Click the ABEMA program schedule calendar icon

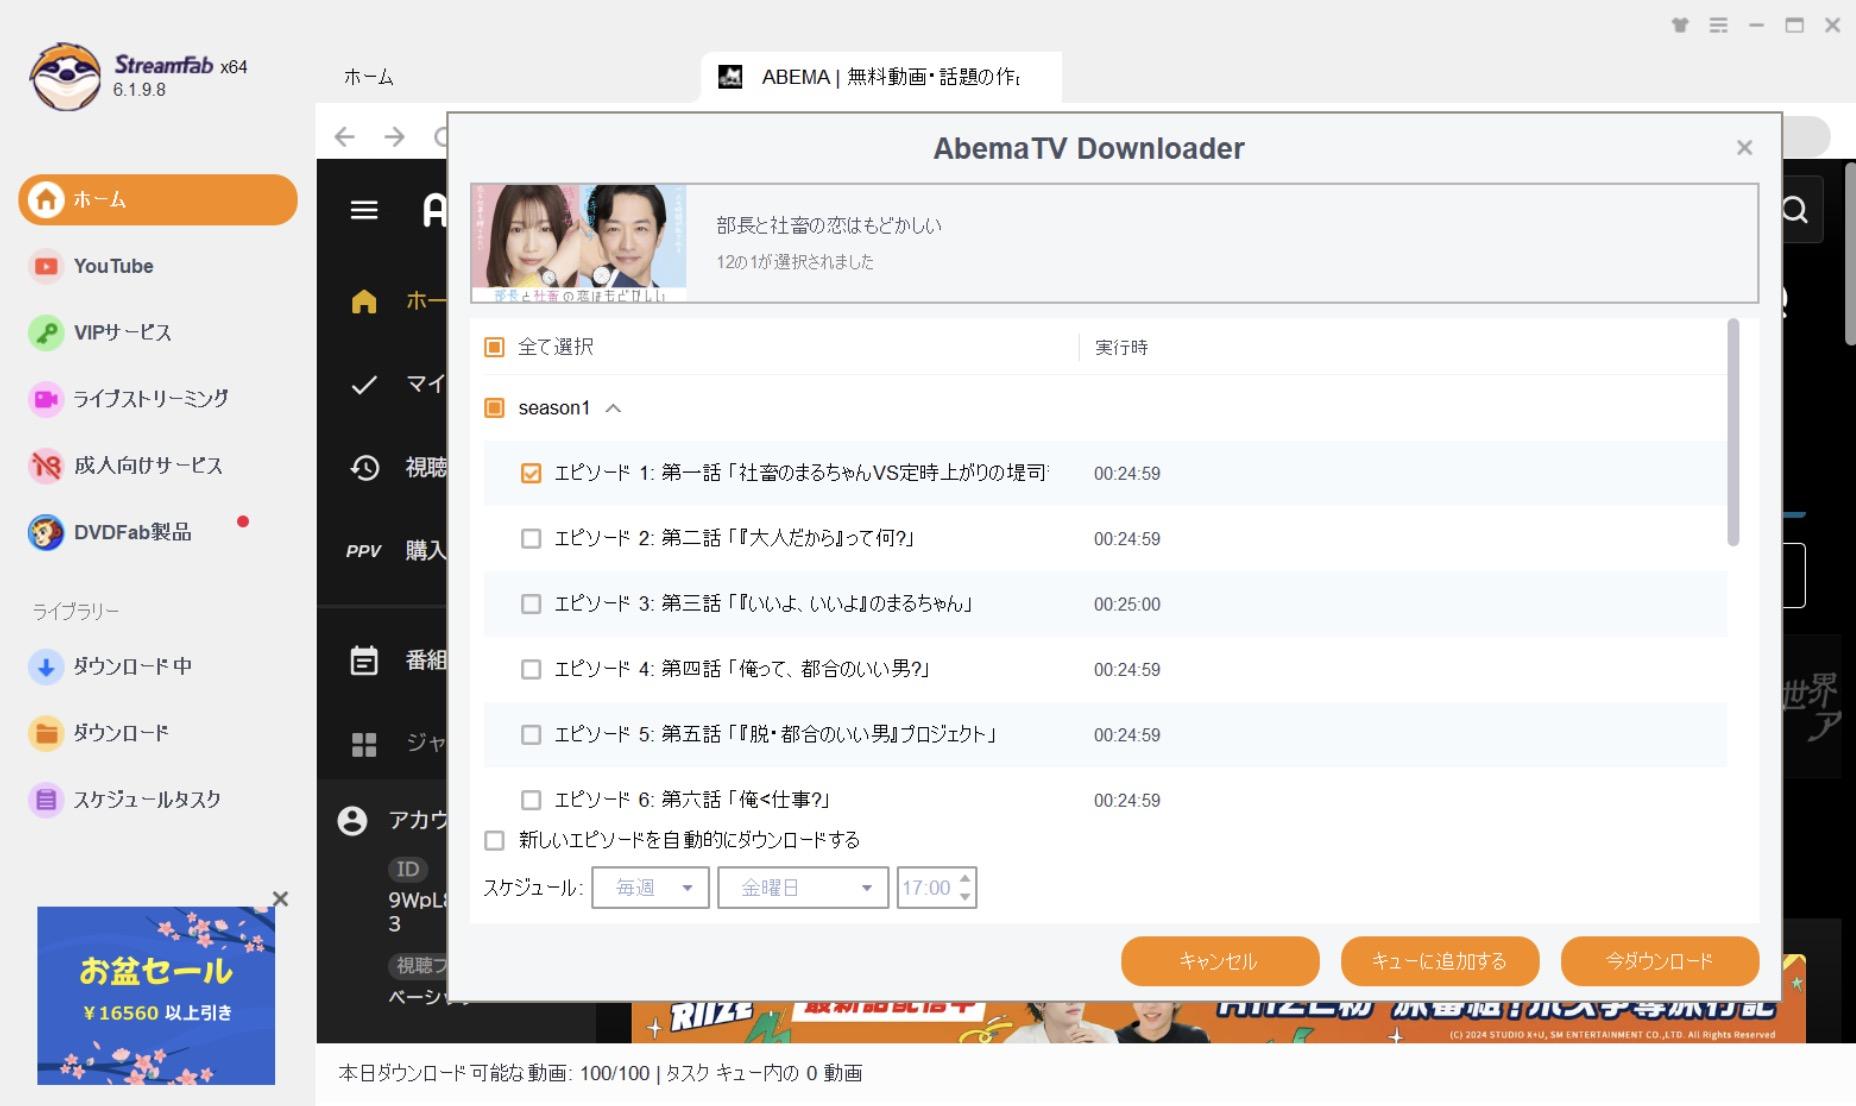pyautogui.click(x=364, y=660)
